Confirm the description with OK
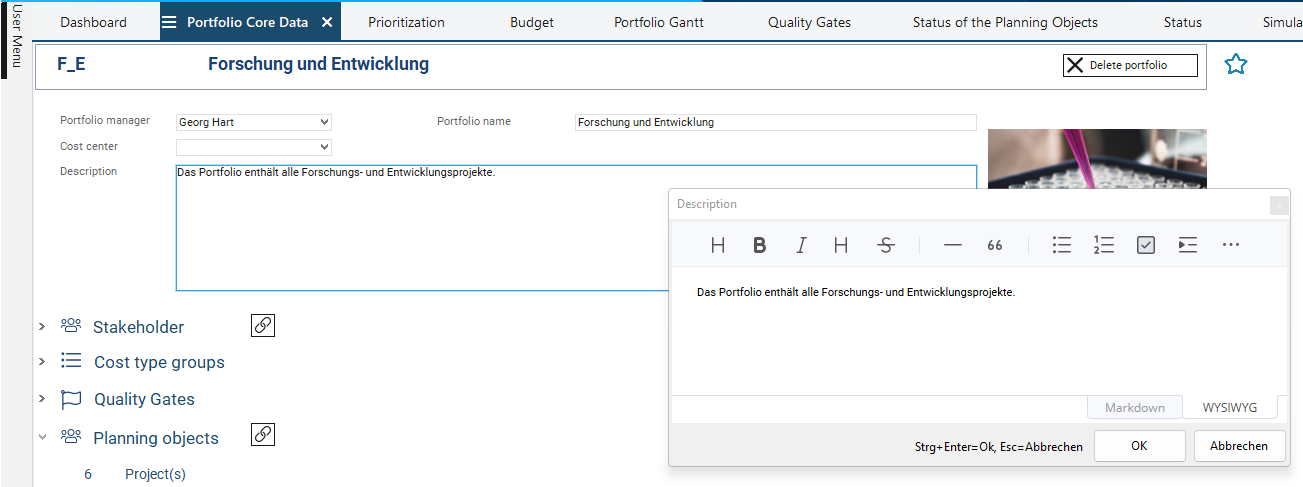 (x=1139, y=446)
